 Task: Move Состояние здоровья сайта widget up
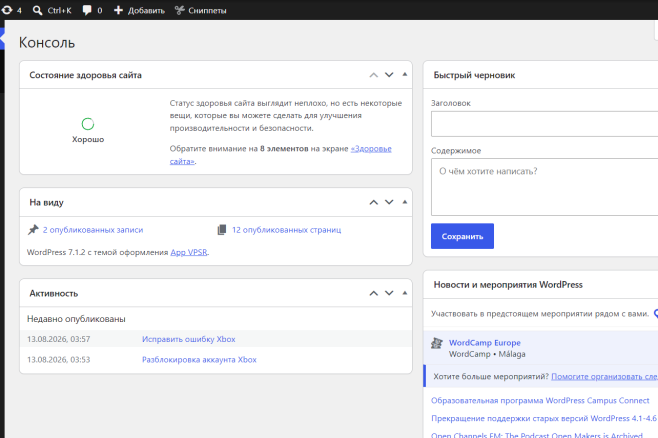[x=373, y=75]
